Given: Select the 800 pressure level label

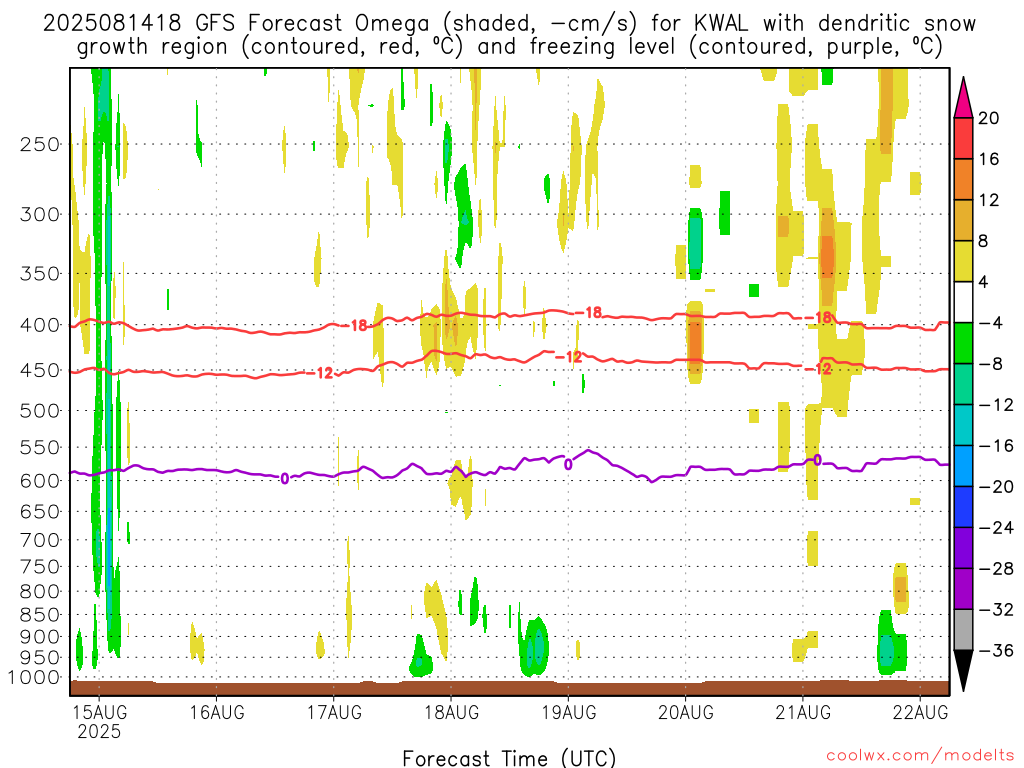Looking at the screenshot, I should pos(40,592).
